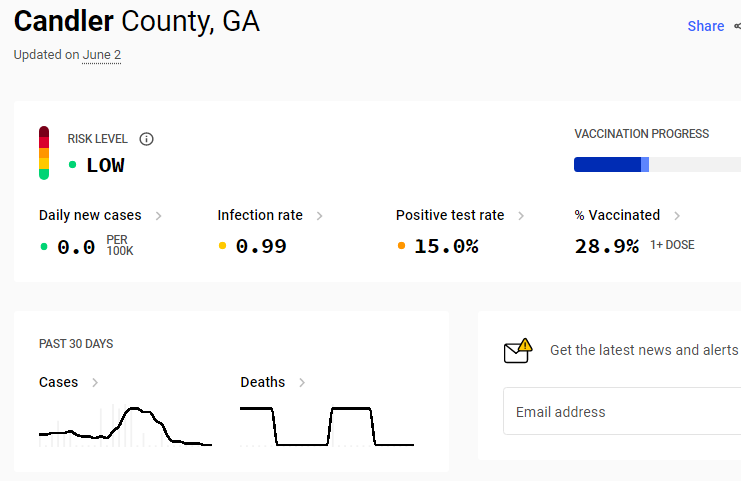Click the email alert envelope icon
Viewport: 741px width, 481px height.
[x=518, y=351]
